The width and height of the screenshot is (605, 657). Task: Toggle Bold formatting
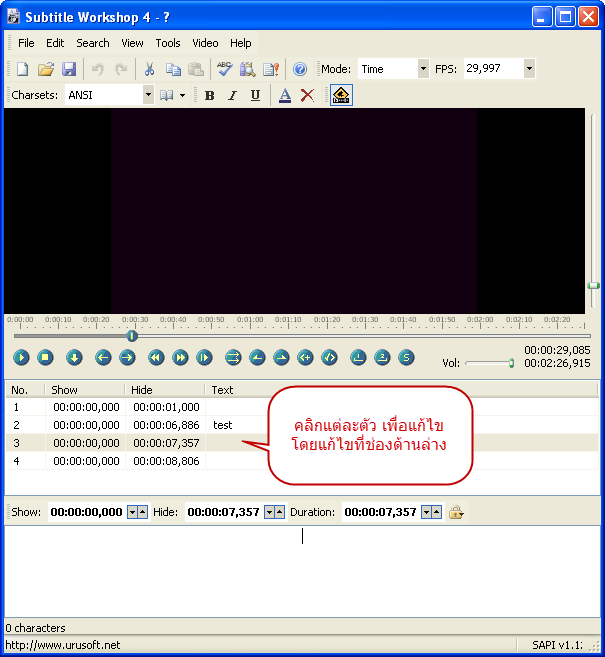click(209, 96)
